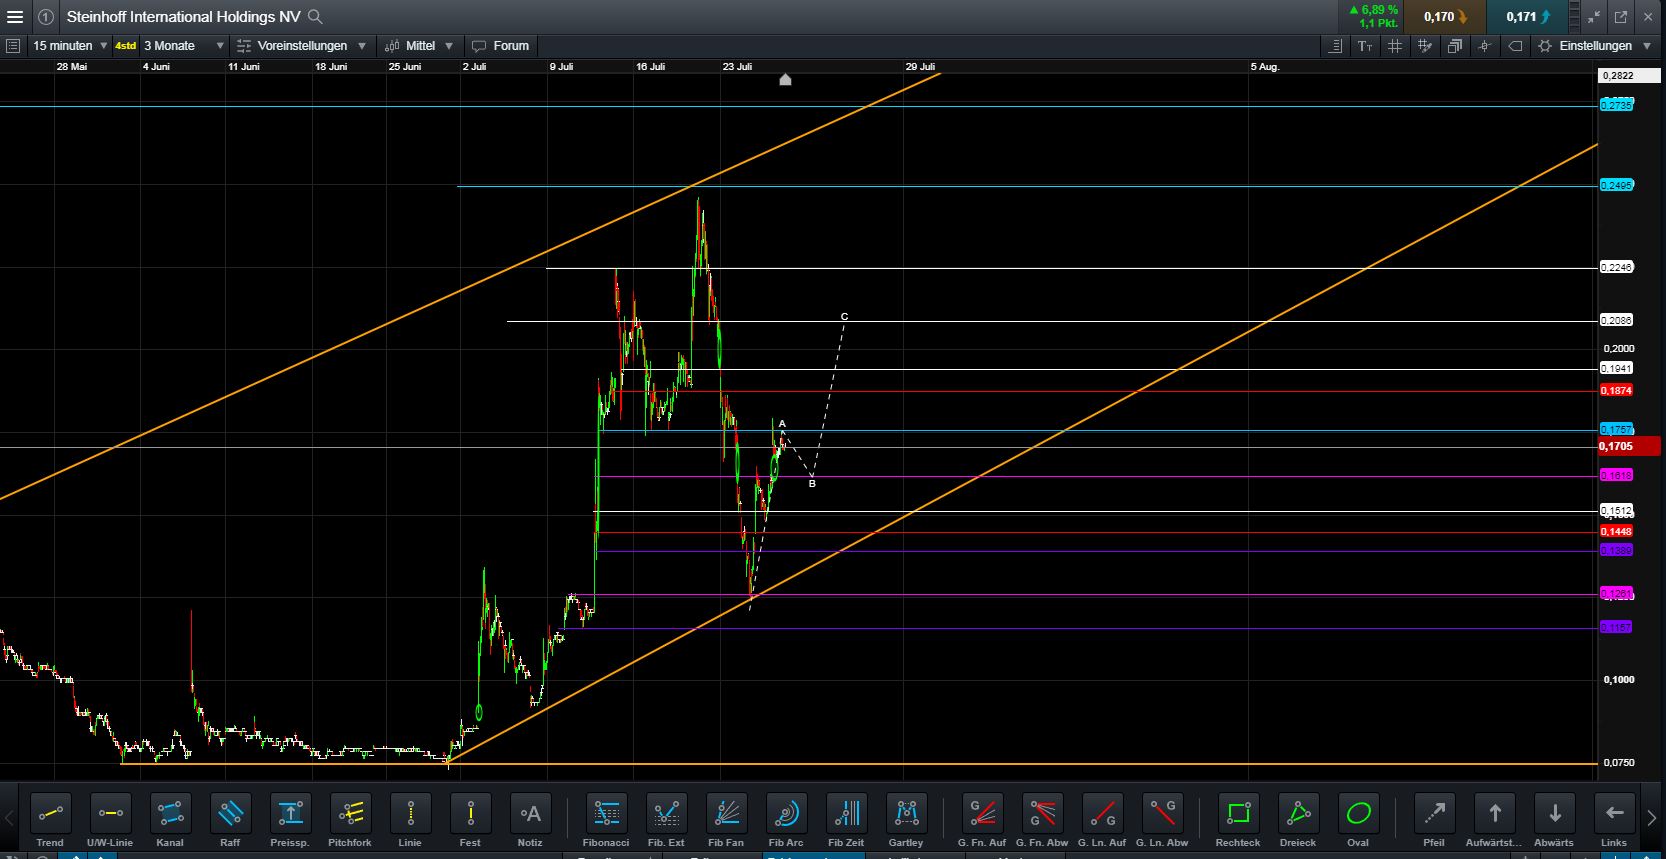Select the vertical Linie tool
The image size is (1666, 859).
point(410,814)
